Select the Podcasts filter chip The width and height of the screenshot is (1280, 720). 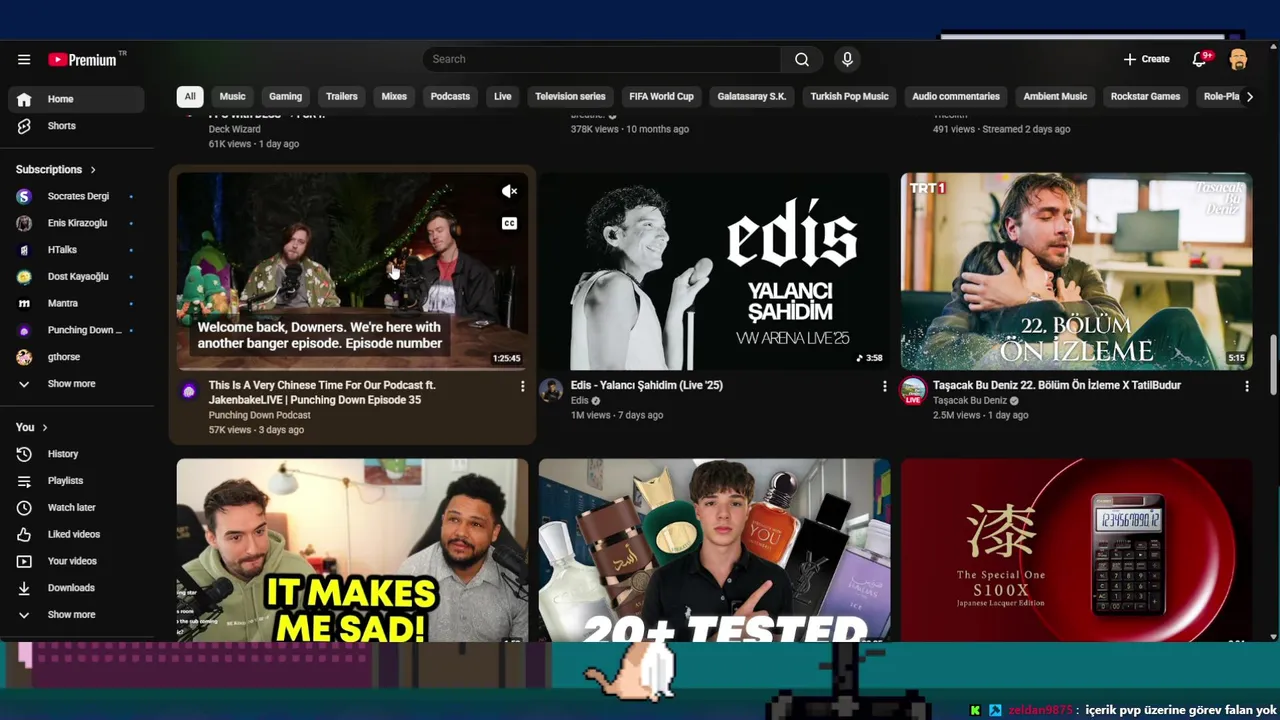[x=450, y=97]
